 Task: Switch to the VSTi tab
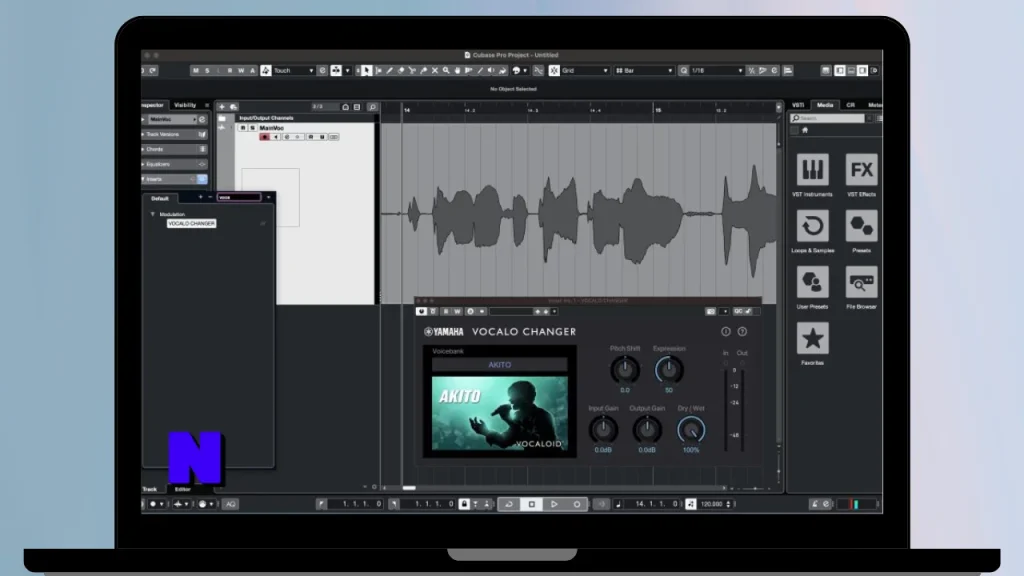pos(798,105)
